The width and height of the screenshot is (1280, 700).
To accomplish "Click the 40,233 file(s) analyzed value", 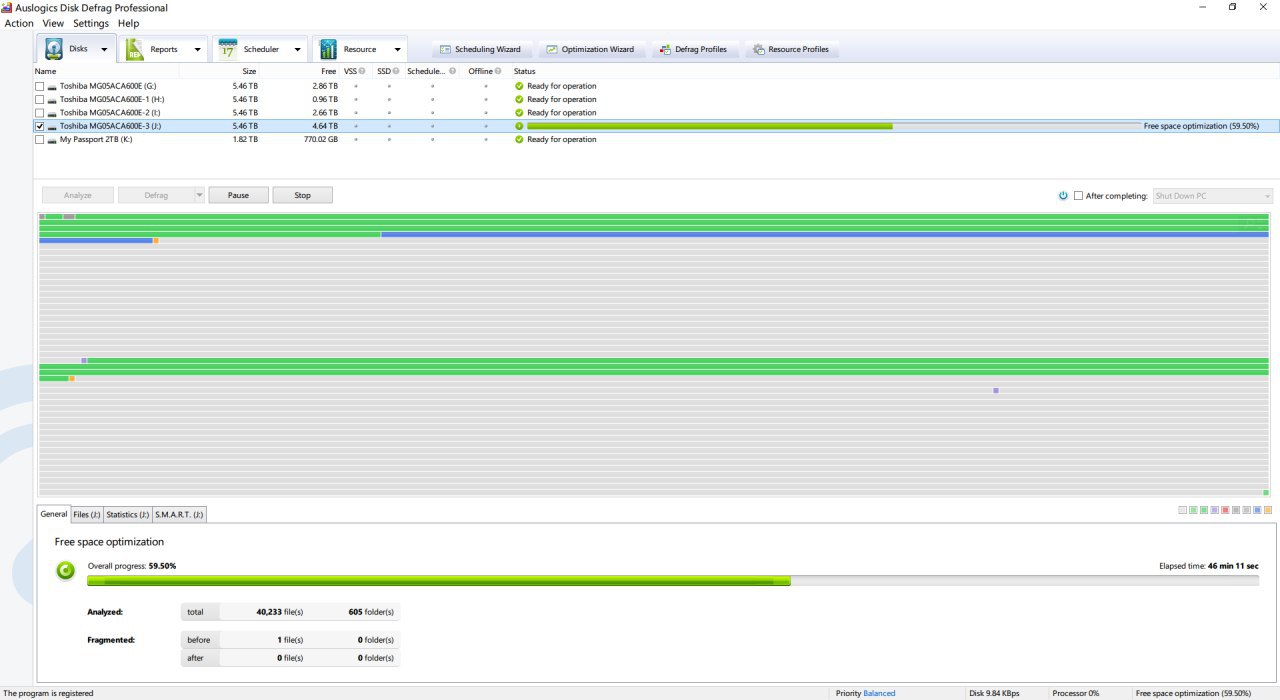I will tap(280, 611).
